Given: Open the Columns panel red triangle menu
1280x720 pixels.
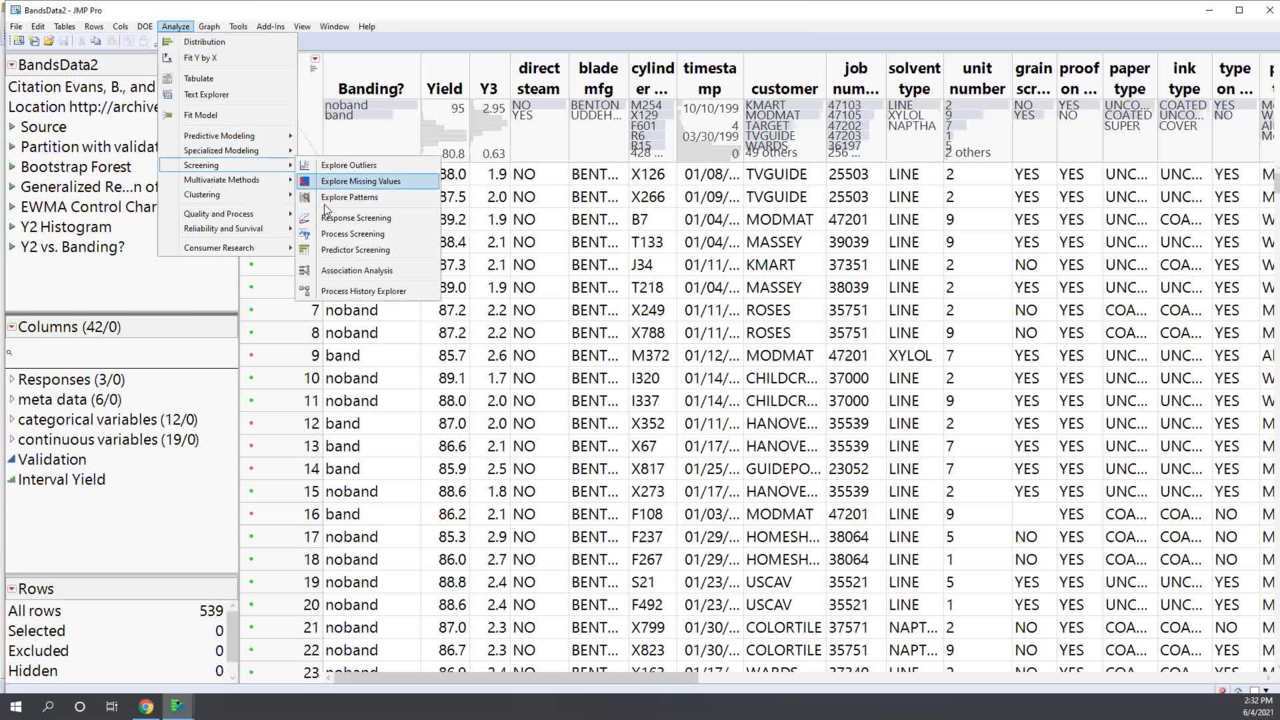Looking at the screenshot, I should 12,327.
